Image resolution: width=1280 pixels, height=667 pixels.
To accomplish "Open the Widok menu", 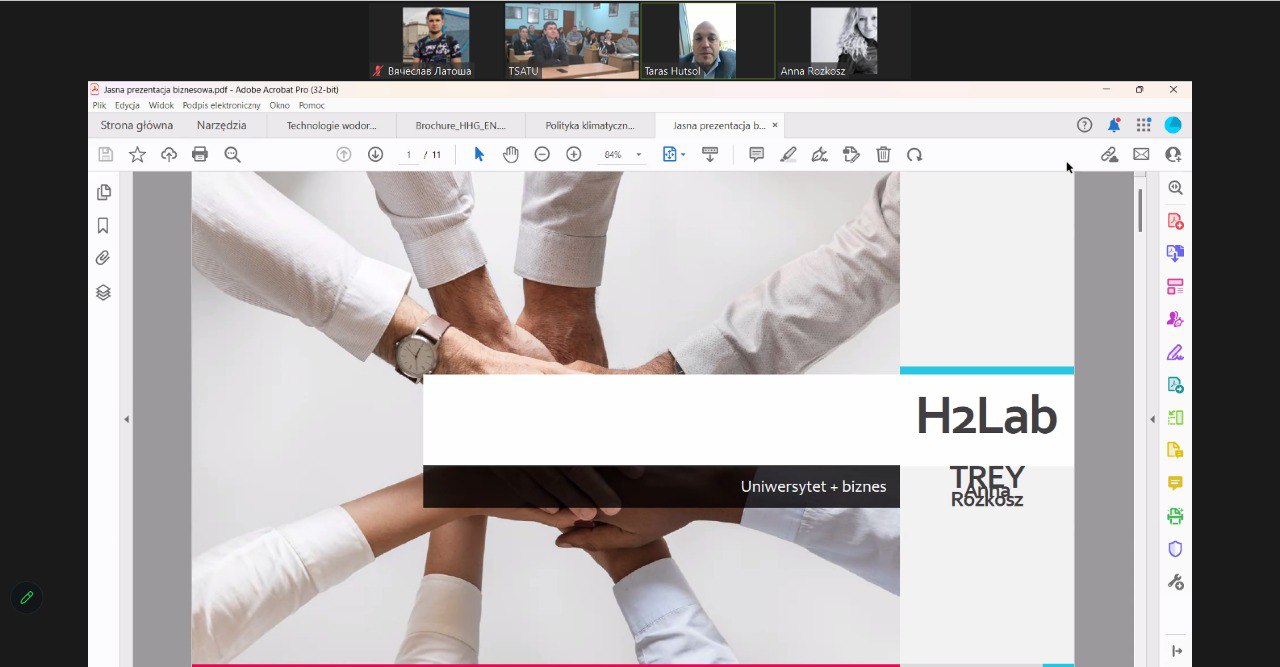I will pos(161,105).
